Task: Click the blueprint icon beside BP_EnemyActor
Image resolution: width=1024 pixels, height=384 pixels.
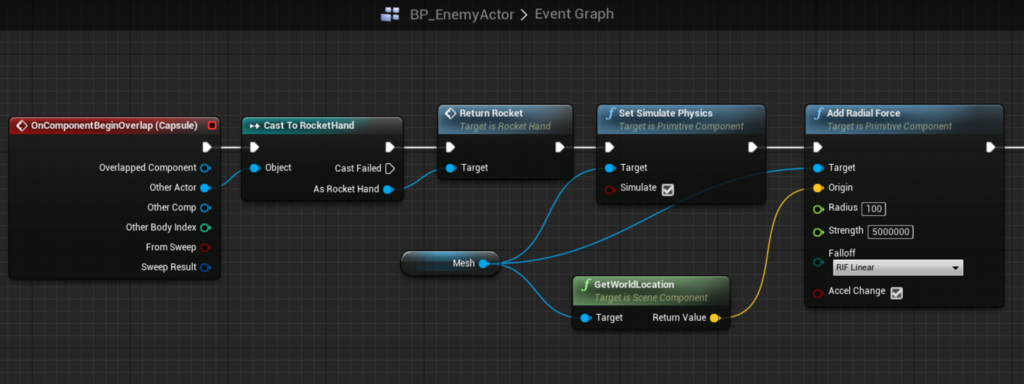Action: coord(391,14)
